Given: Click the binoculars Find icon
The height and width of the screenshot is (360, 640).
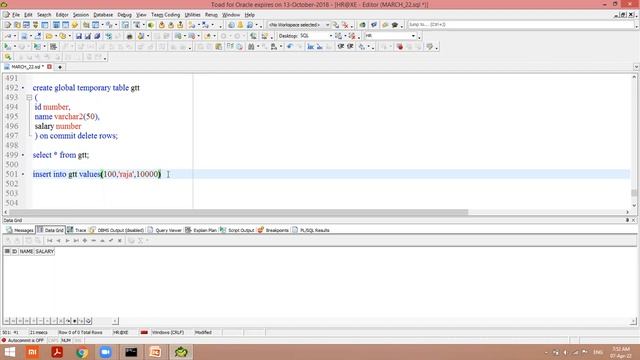Looking at the screenshot, I should tap(251, 47).
